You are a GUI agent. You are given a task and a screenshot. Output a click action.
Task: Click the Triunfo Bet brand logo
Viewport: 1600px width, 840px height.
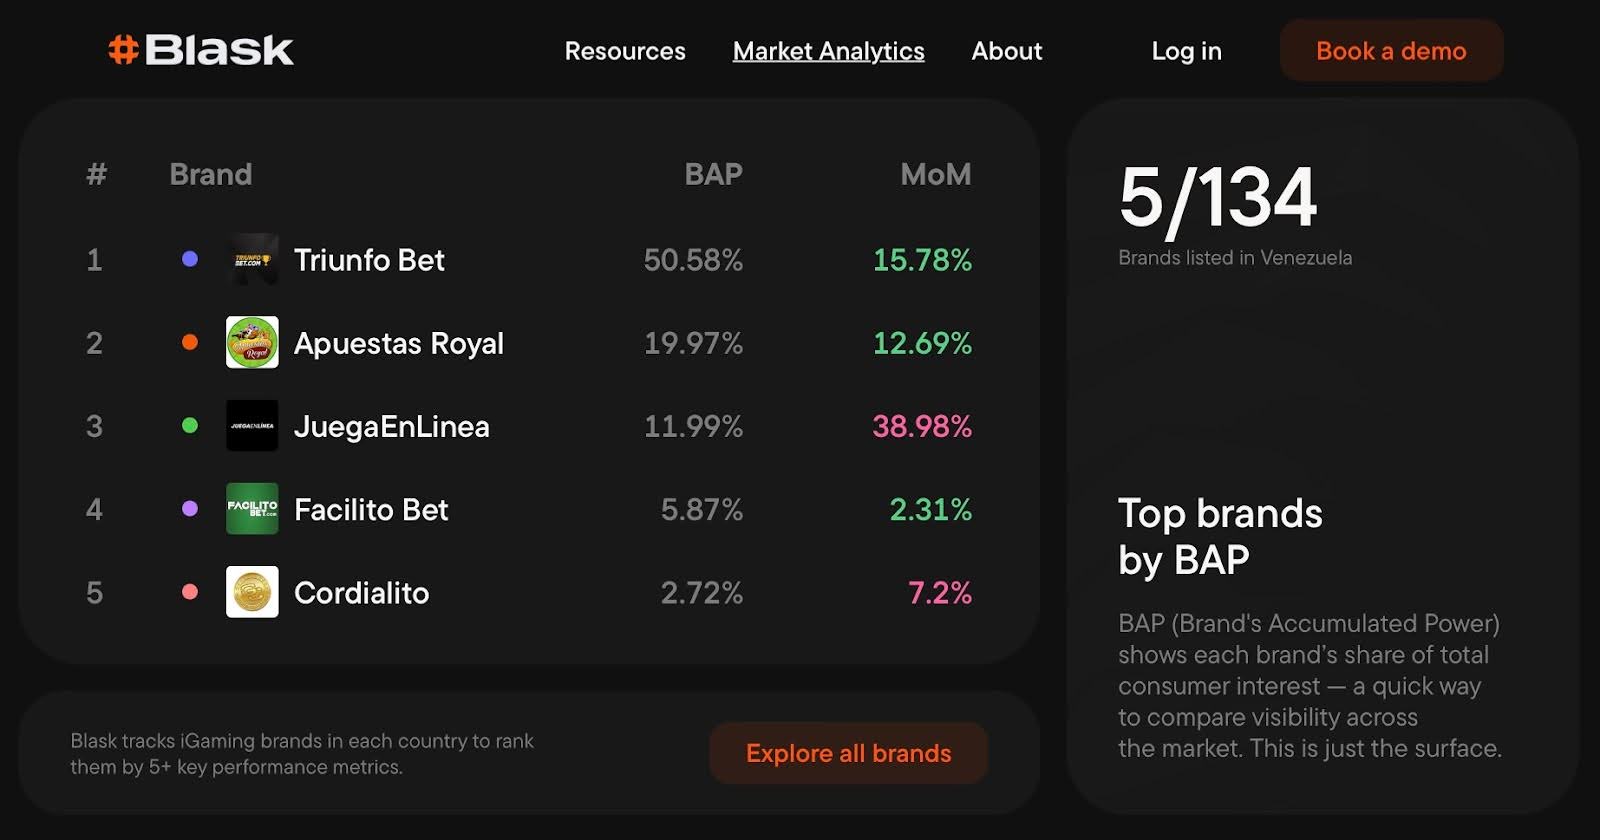[252, 260]
